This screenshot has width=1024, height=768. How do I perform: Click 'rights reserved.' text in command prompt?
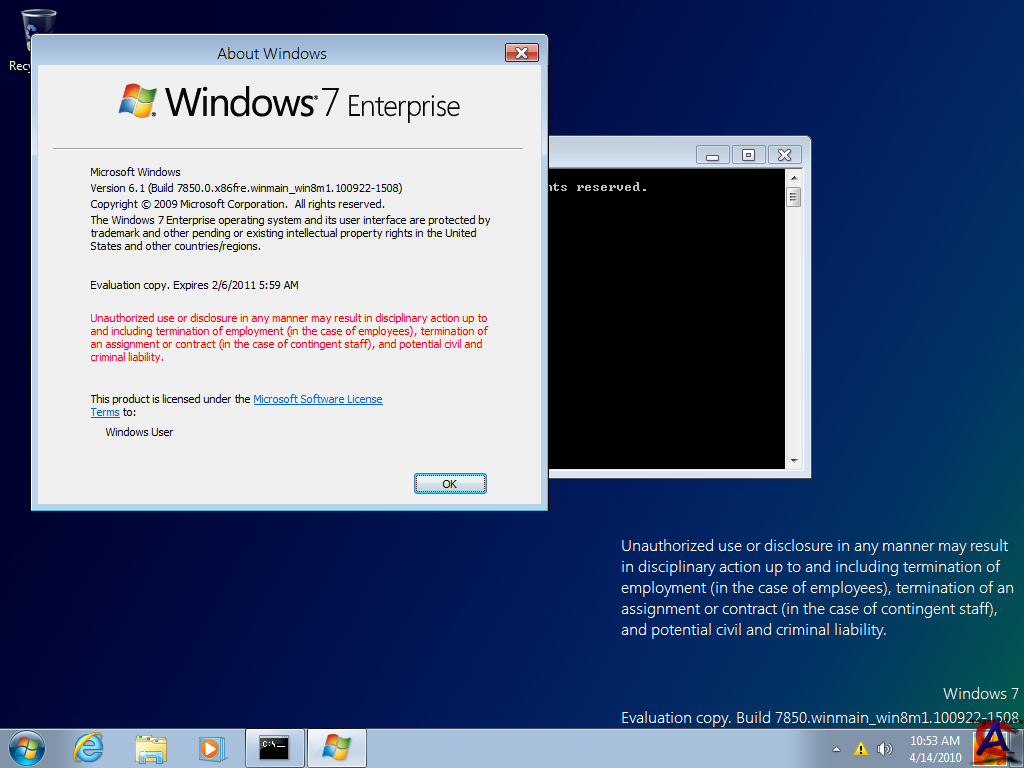(x=598, y=187)
